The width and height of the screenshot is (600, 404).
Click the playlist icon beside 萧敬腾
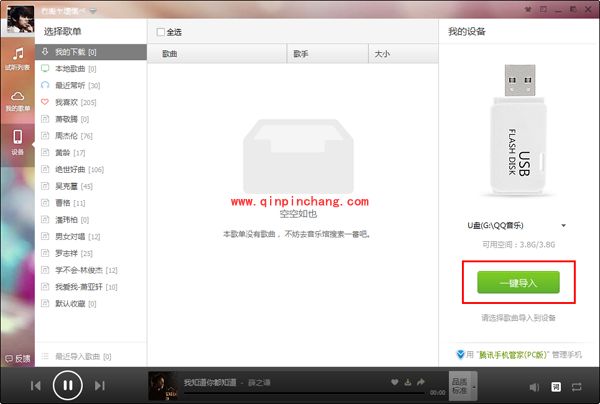pos(45,119)
